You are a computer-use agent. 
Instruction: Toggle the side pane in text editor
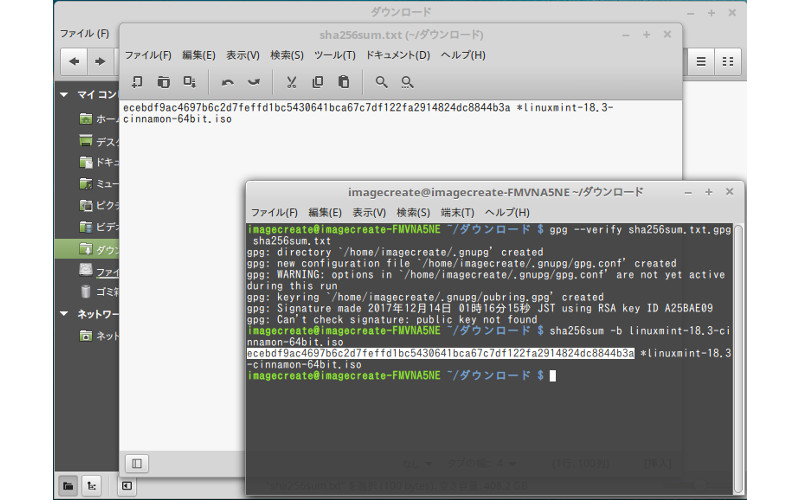[x=137, y=463]
